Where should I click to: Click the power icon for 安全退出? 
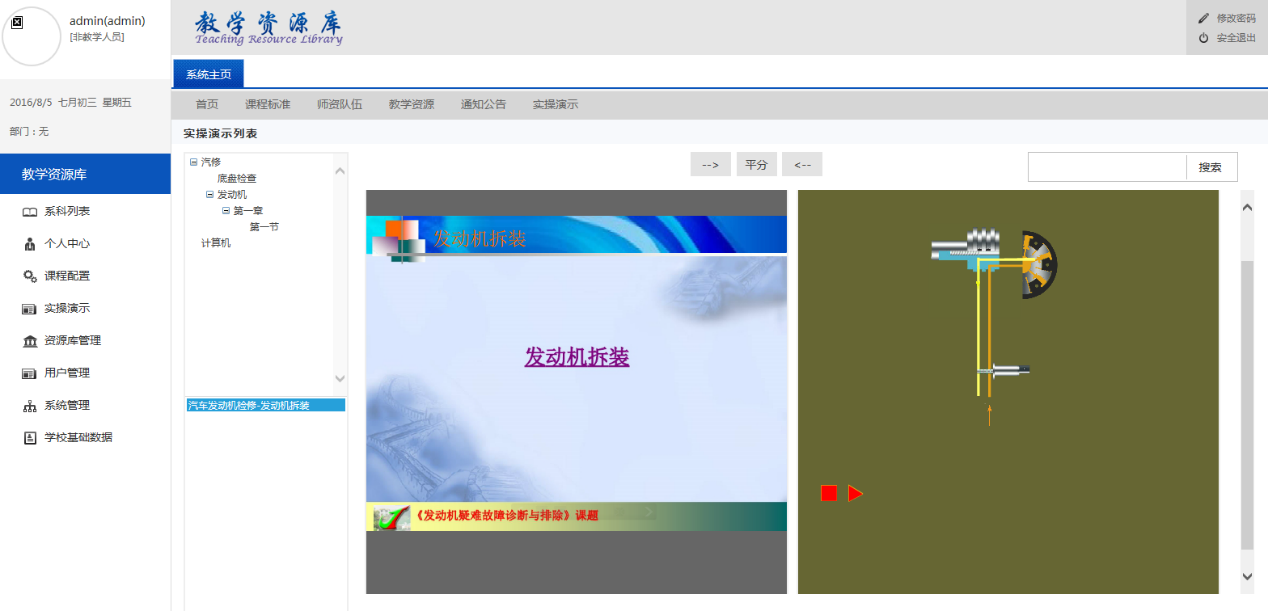click(1203, 38)
